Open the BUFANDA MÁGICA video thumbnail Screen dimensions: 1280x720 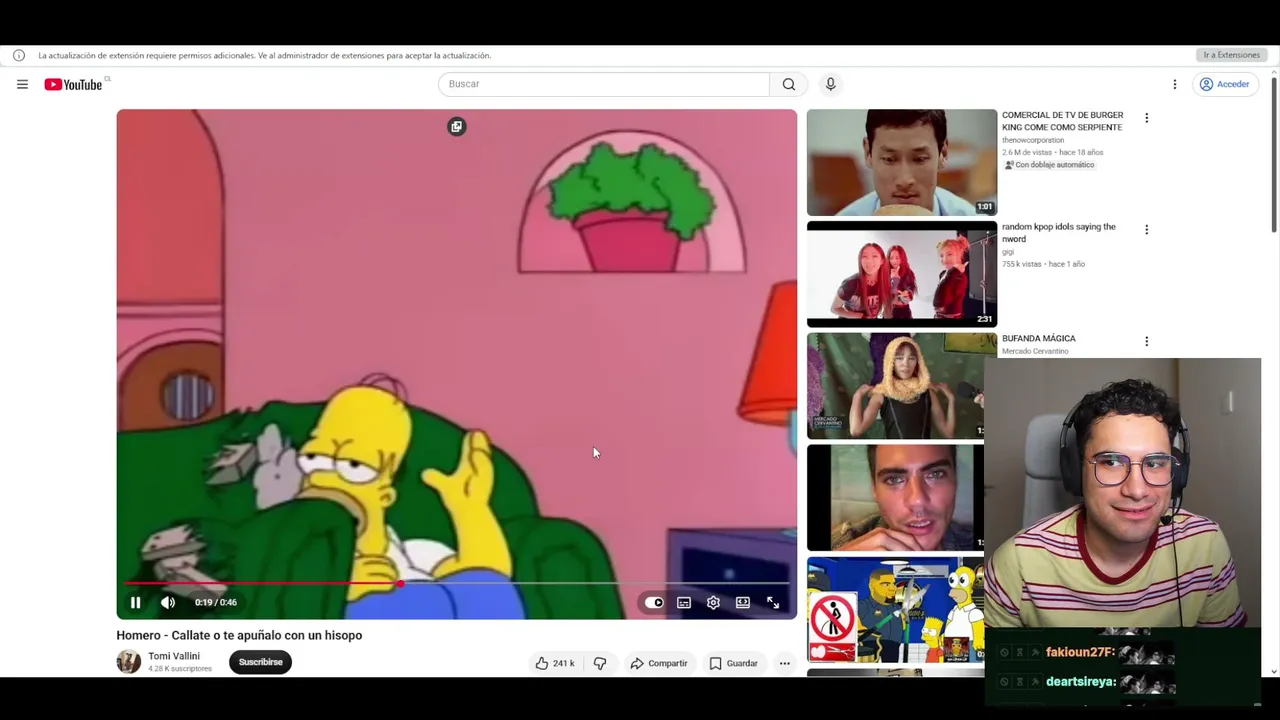[895, 386]
